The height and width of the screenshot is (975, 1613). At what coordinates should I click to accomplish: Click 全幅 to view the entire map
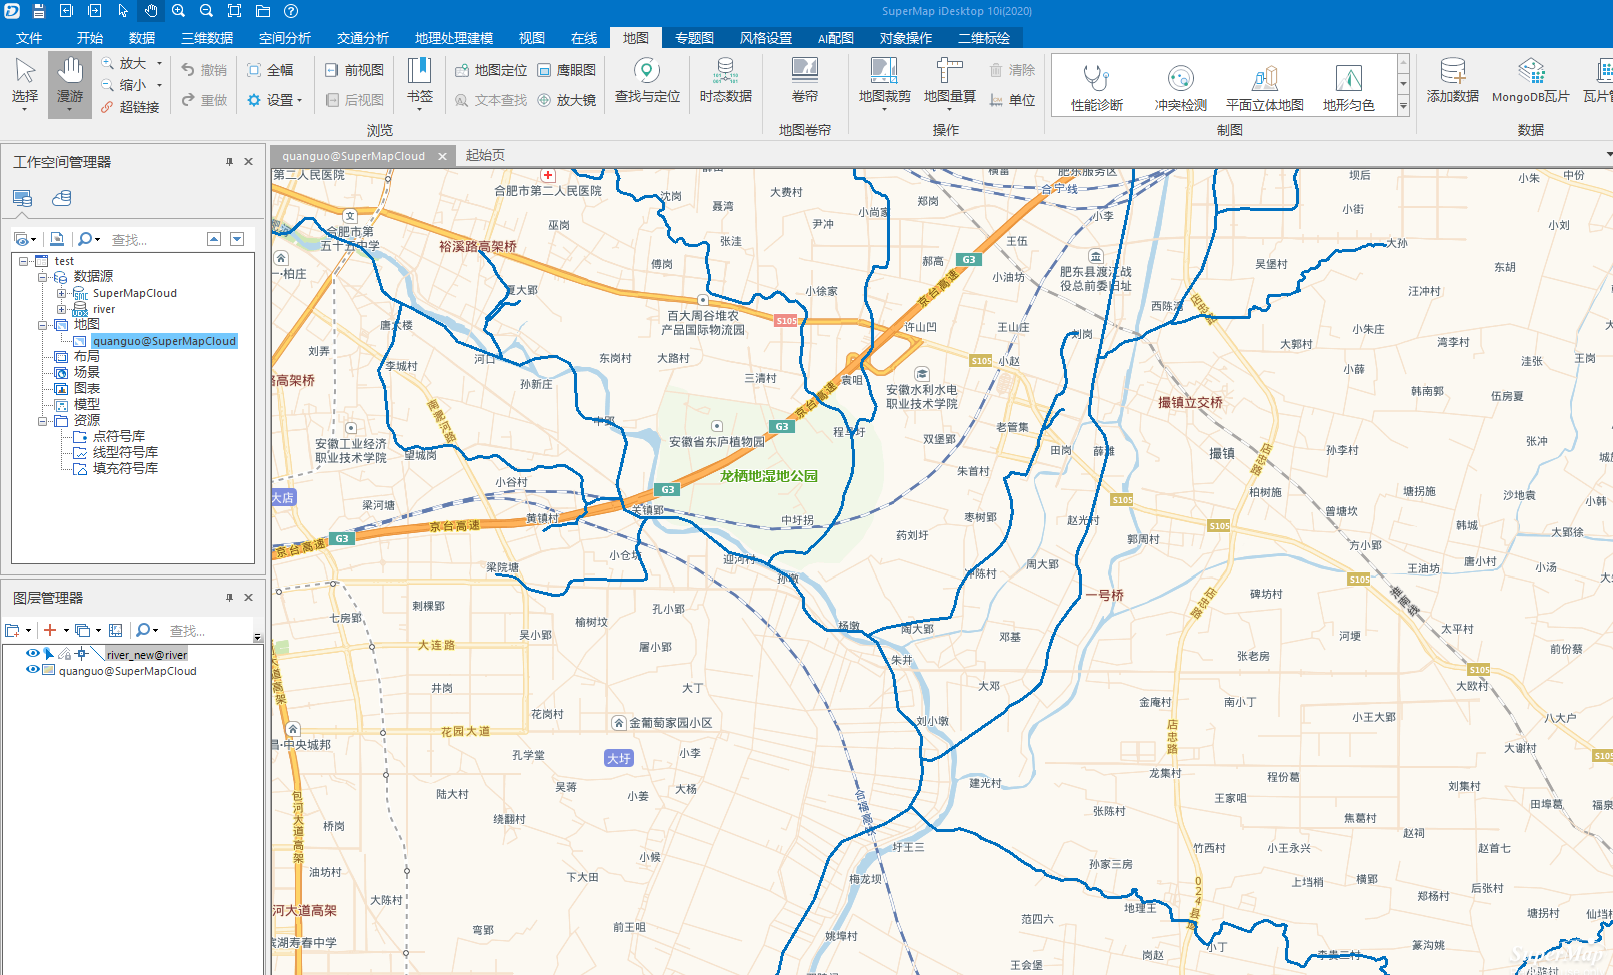[x=270, y=70]
